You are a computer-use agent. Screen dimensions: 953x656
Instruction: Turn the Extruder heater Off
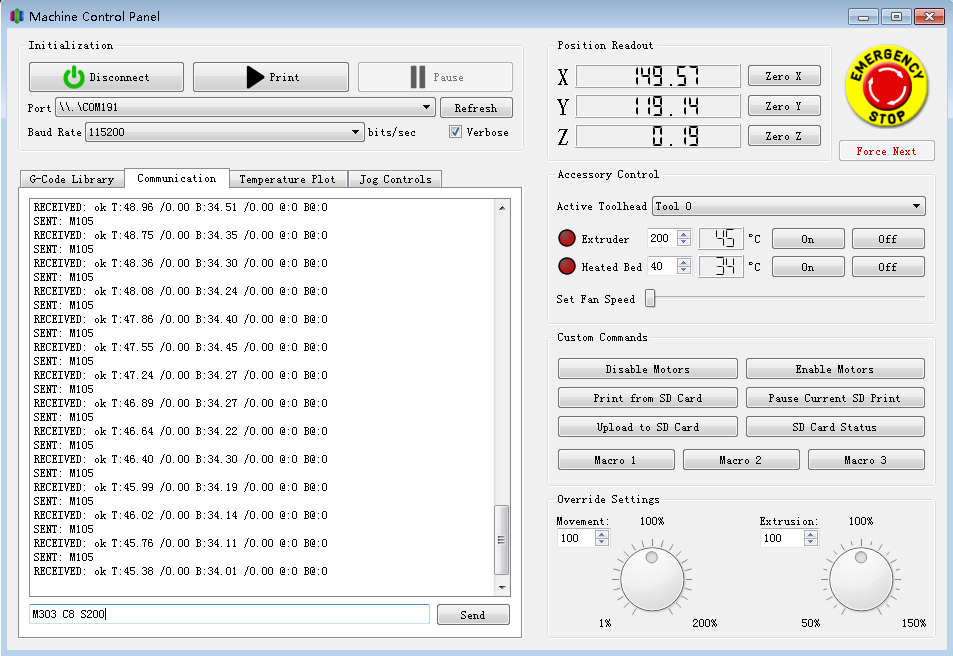[888, 239]
